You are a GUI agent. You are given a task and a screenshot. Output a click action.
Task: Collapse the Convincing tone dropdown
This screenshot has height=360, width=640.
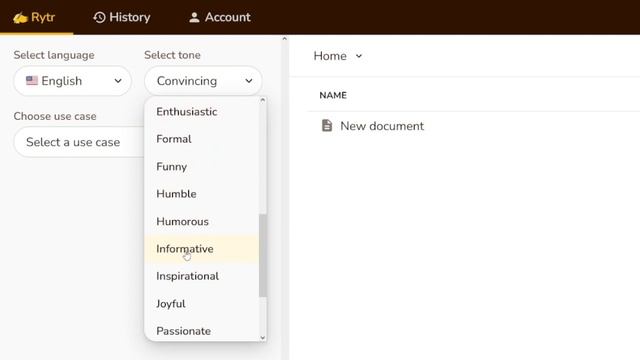(203, 81)
